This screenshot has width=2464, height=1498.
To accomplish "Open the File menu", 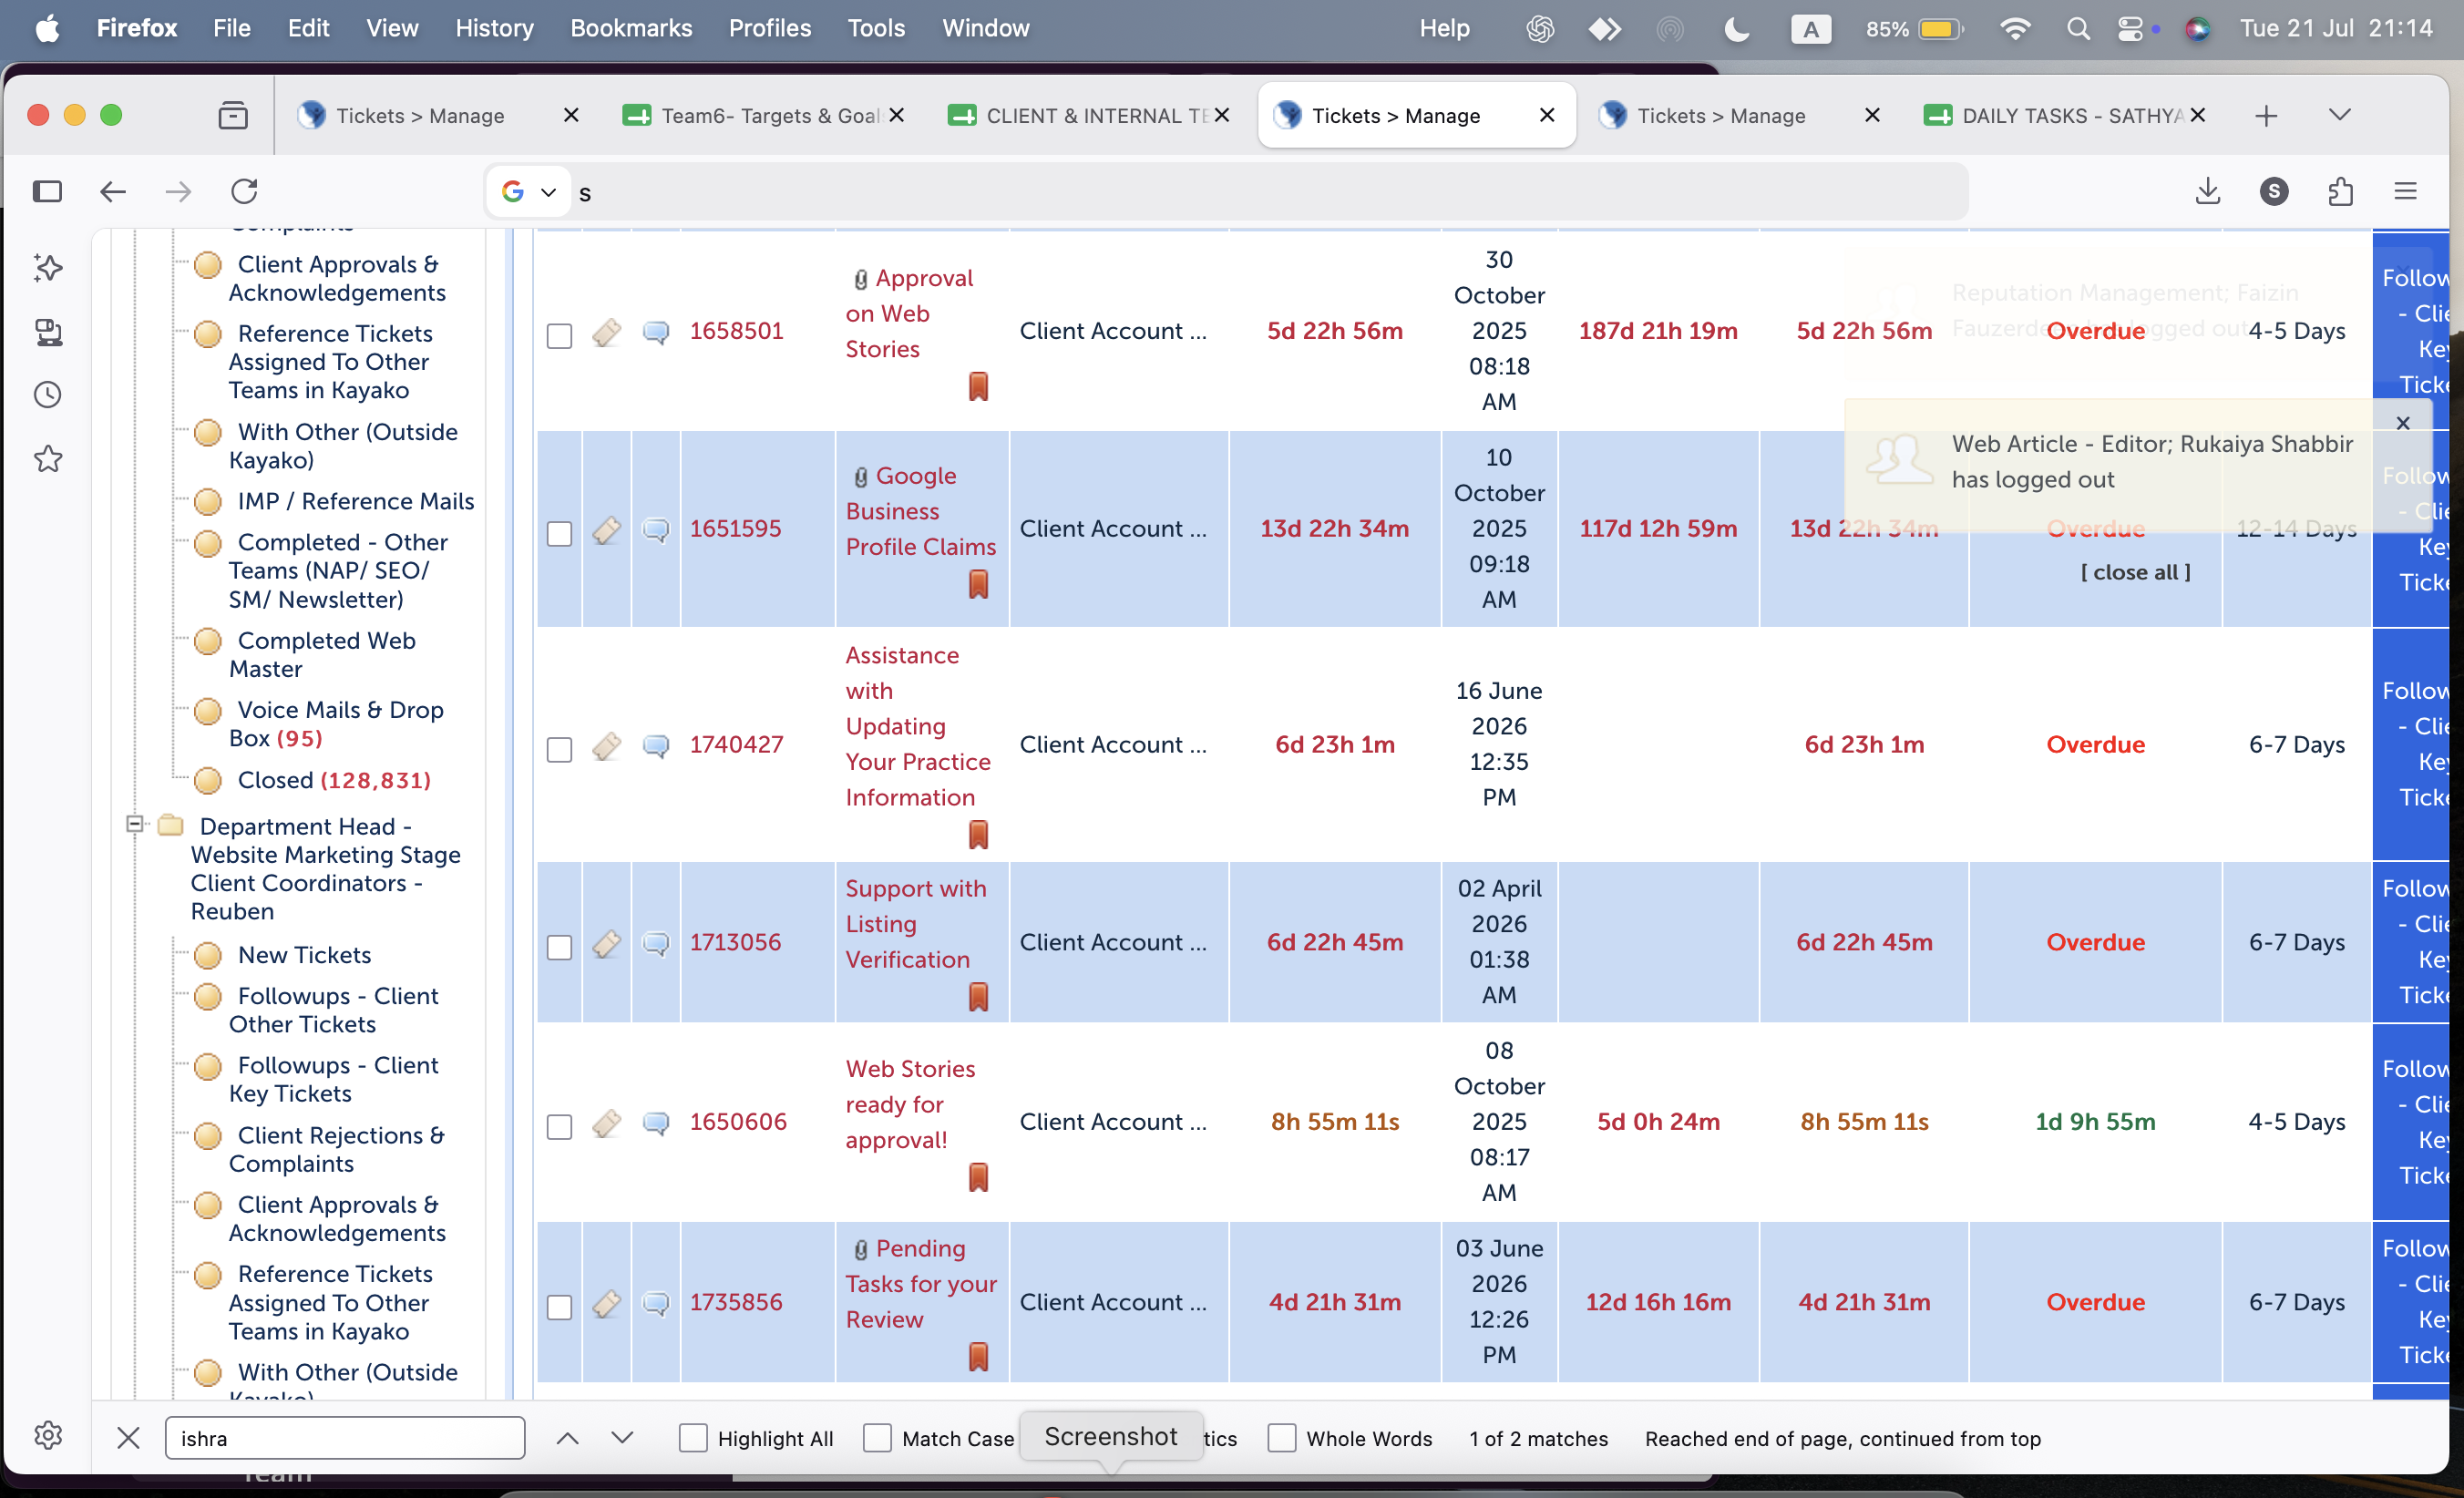I will point(231,28).
